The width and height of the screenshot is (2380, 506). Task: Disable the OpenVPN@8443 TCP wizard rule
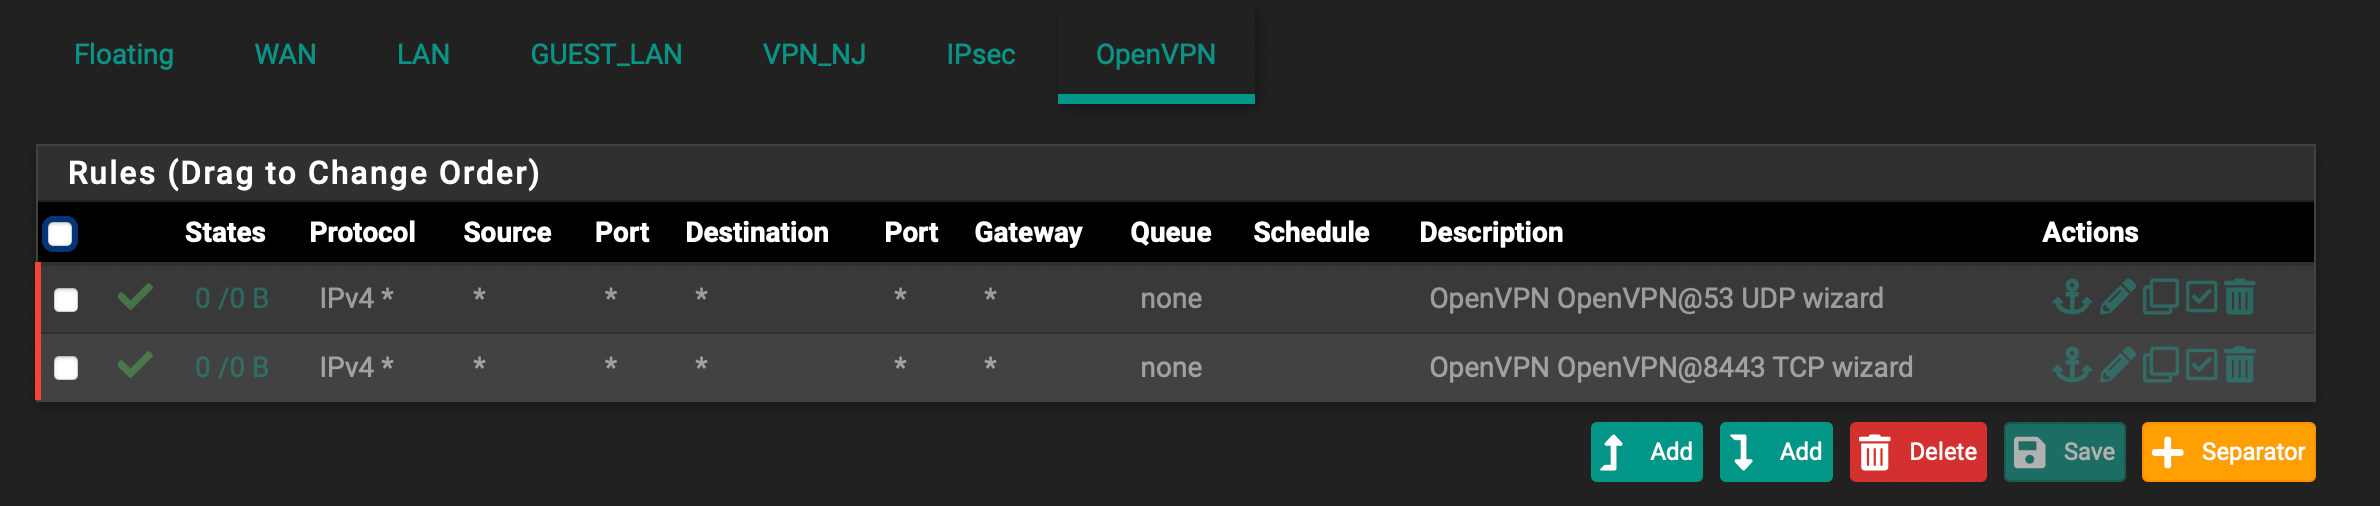(x=2201, y=365)
